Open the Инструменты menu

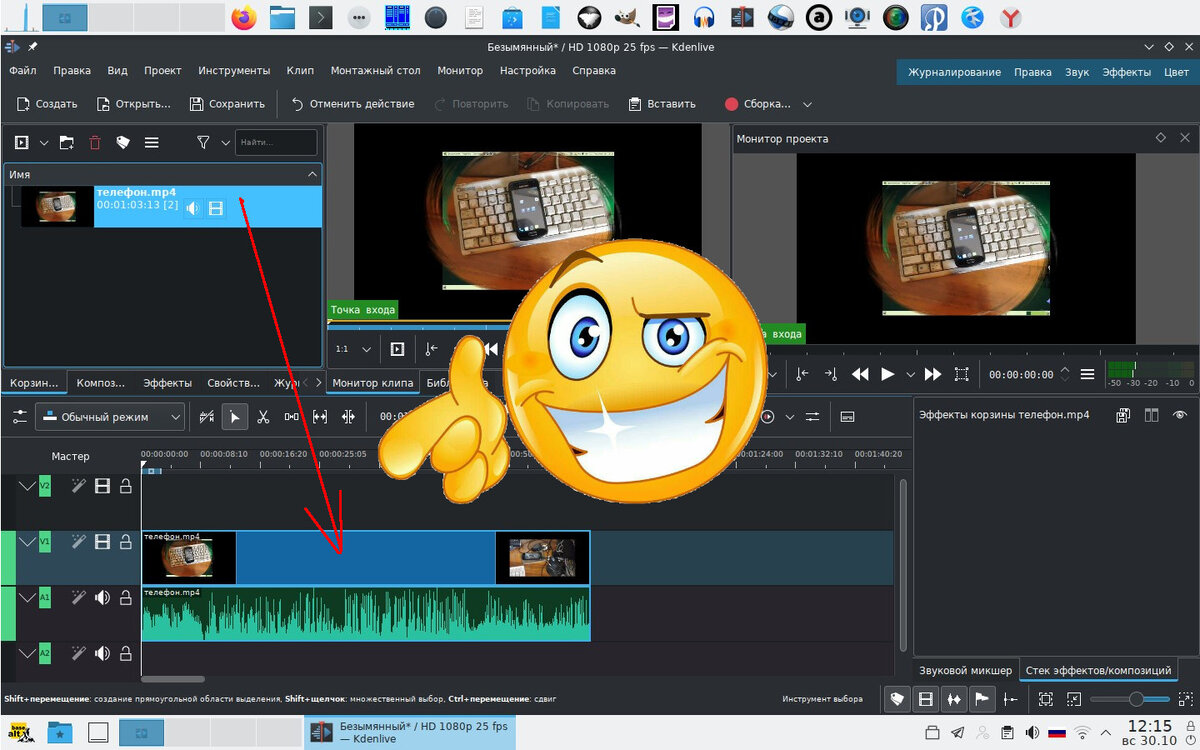[x=234, y=71]
